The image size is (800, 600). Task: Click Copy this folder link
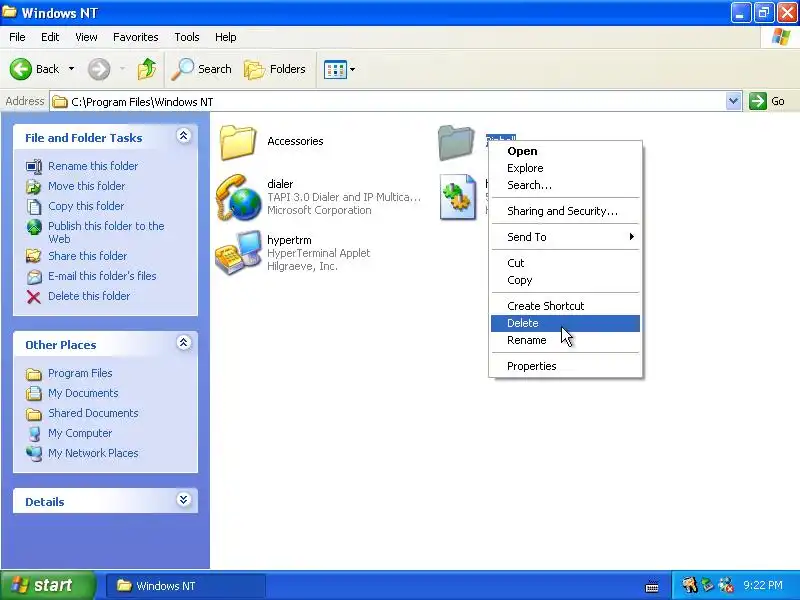click(x=86, y=206)
